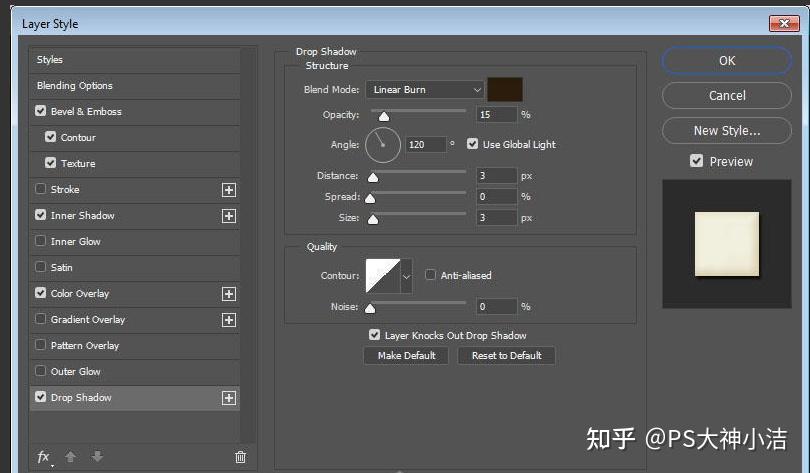Enable the Outer Glow checkbox

point(40,370)
